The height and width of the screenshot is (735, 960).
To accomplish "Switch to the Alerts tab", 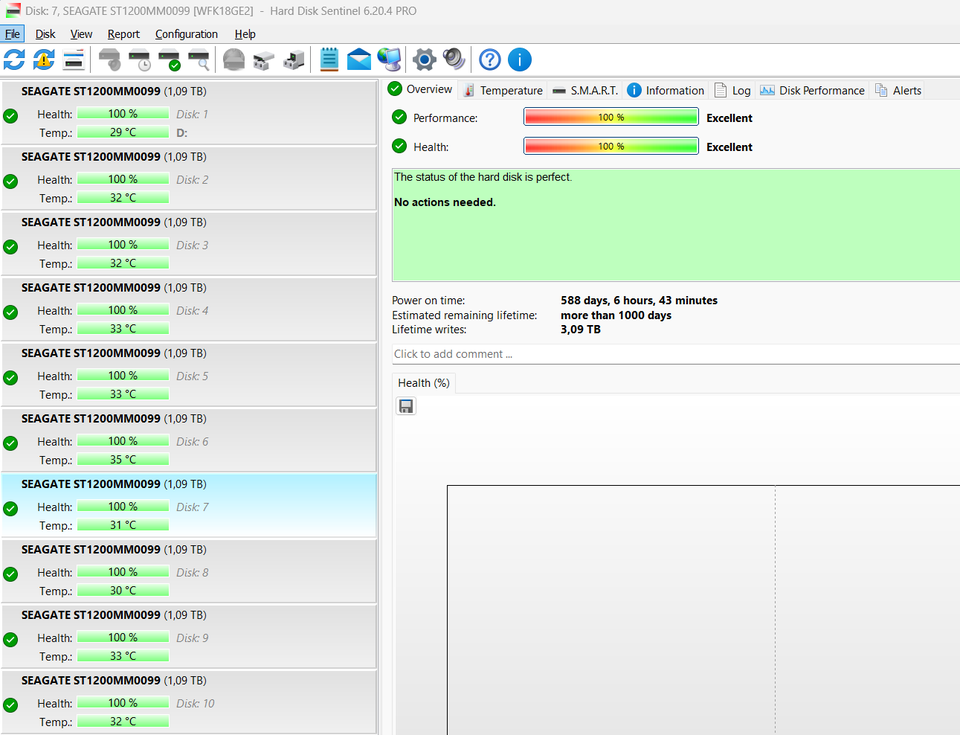I will 898,91.
